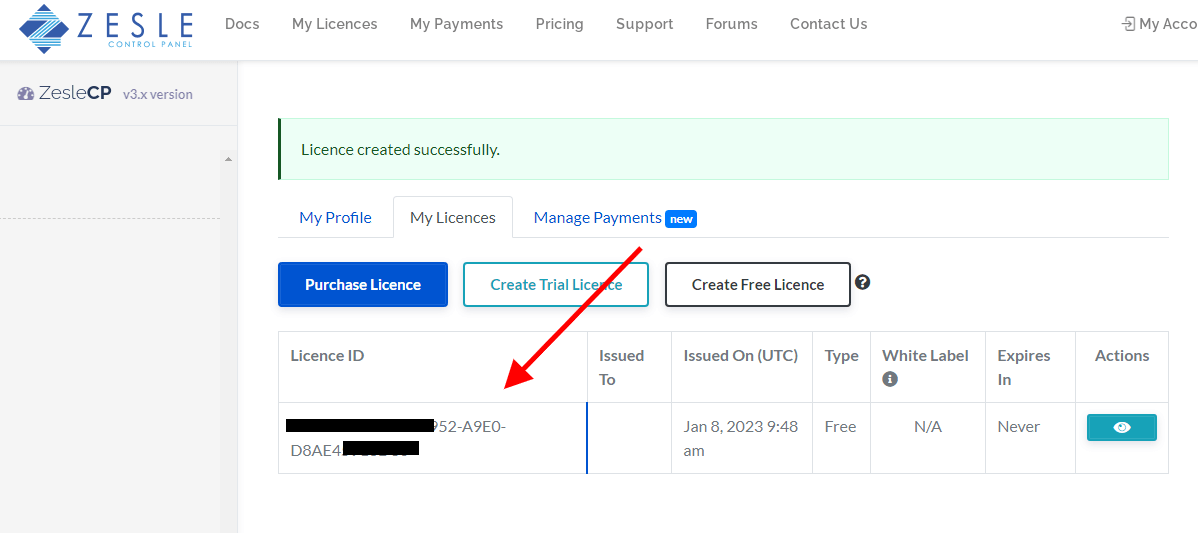View licence using the eye button
The width and height of the screenshot is (1198, 533).
[1122, 428]
